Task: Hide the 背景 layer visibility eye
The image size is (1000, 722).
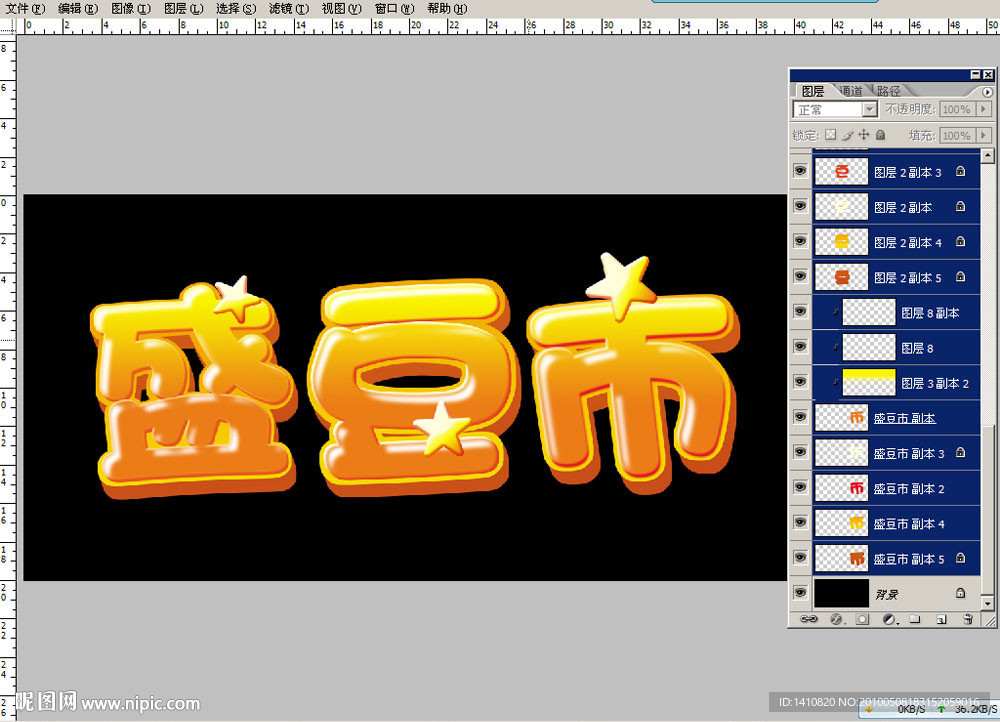Action: pos(799,592)
